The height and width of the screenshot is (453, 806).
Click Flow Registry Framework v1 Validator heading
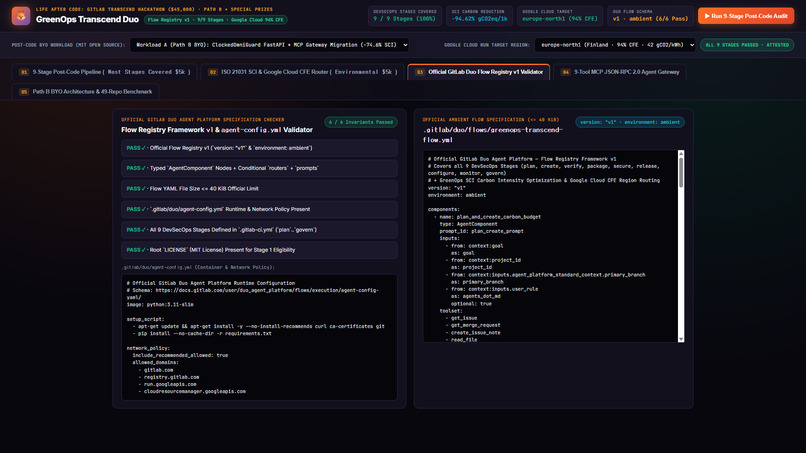click(217, 130)
